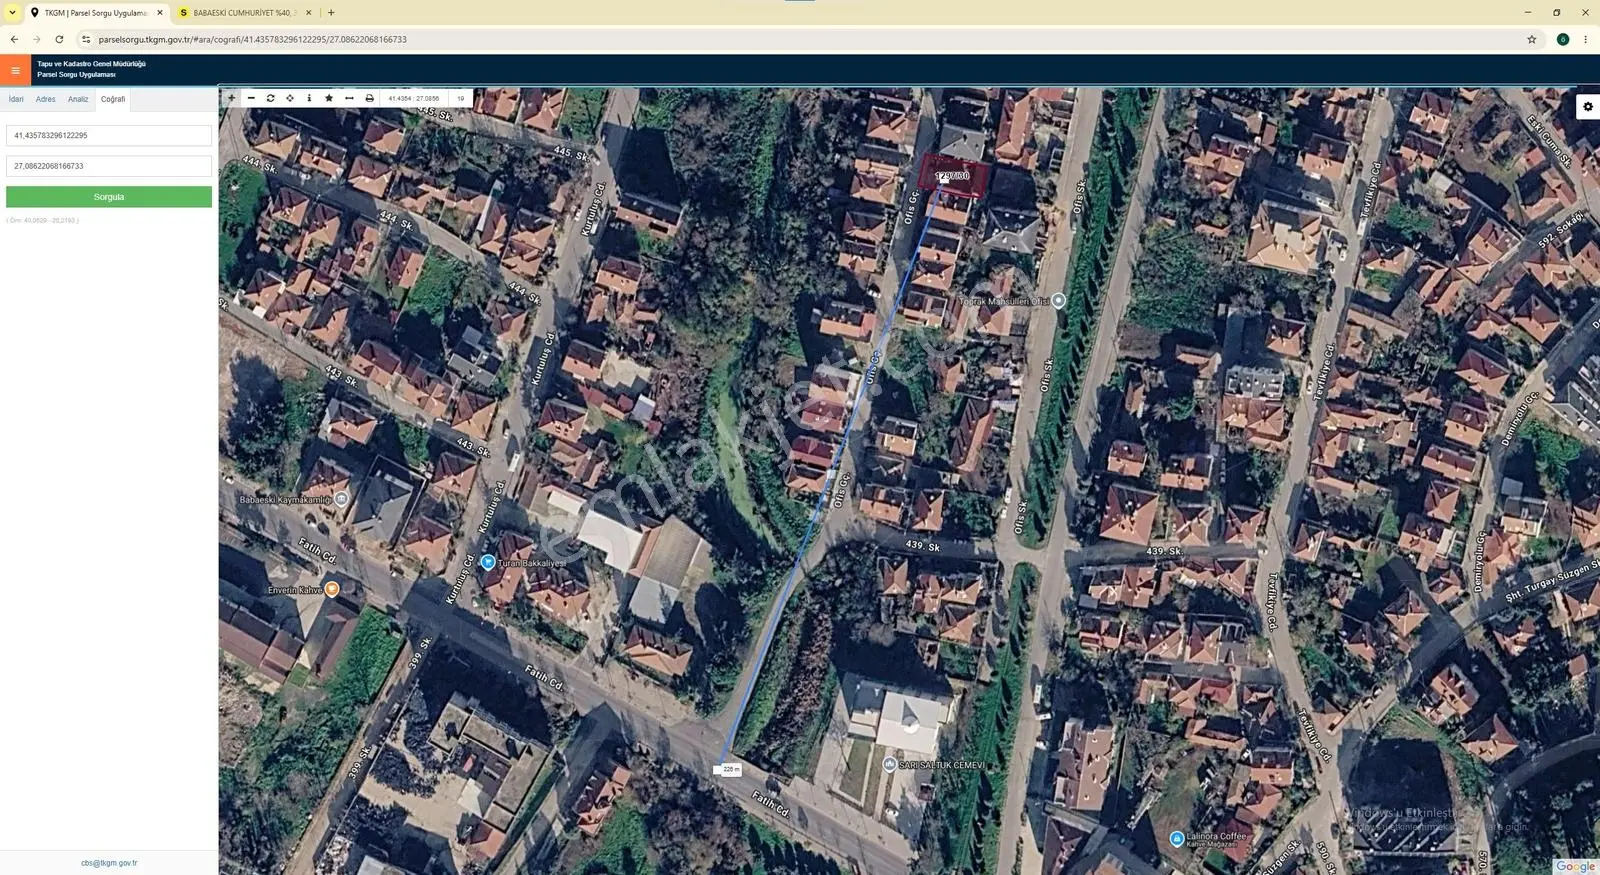This screenshot has height=875, width=1600.
Task: Click the Babaeski Kaymakamlığı marker
Action: point(342,498)
